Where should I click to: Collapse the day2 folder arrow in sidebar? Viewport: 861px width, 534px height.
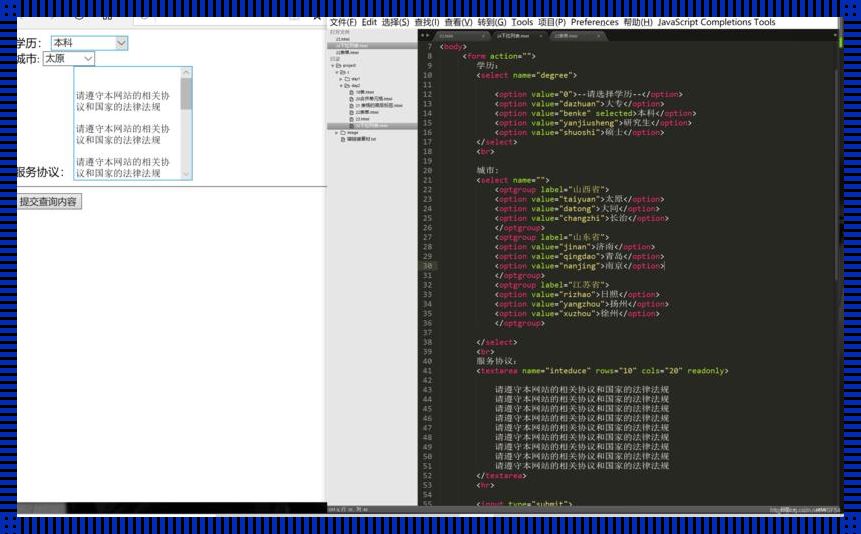(x=341, y=86)
